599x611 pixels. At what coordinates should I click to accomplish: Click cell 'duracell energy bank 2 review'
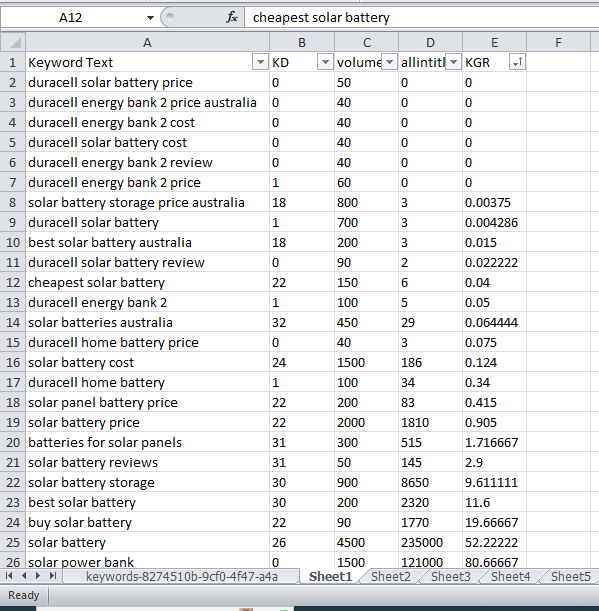(147, 162)
